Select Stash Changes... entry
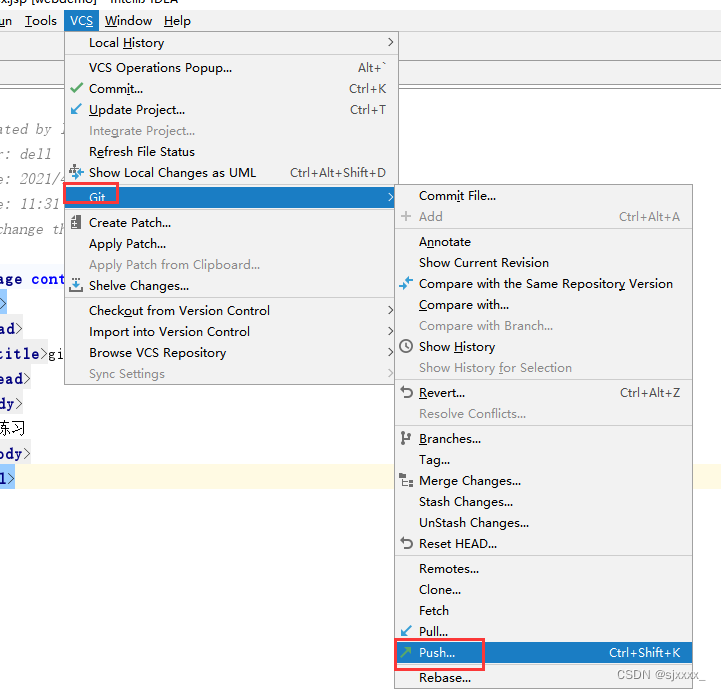The image size is (721, 691). (x=544, y=502)
